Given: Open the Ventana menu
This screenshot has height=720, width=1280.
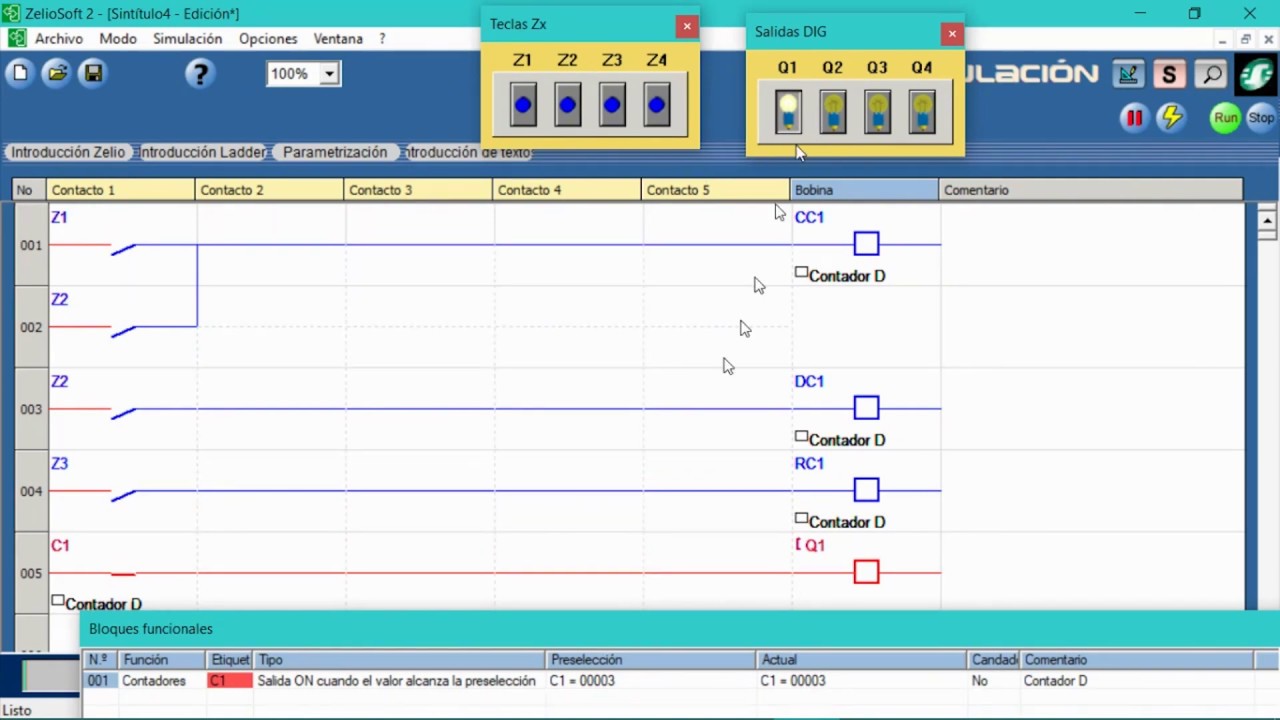Looking at the screenshot, I should 338,39.
